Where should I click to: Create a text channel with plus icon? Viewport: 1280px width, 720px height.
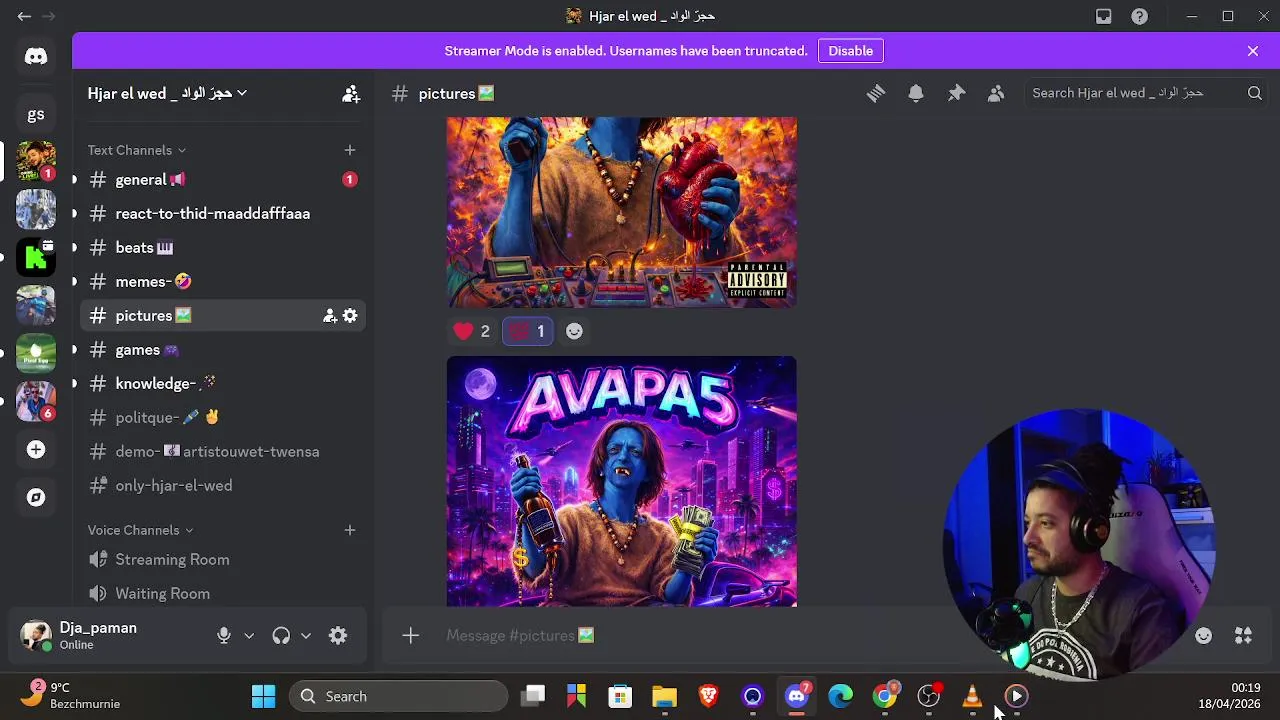click(350, 150)
